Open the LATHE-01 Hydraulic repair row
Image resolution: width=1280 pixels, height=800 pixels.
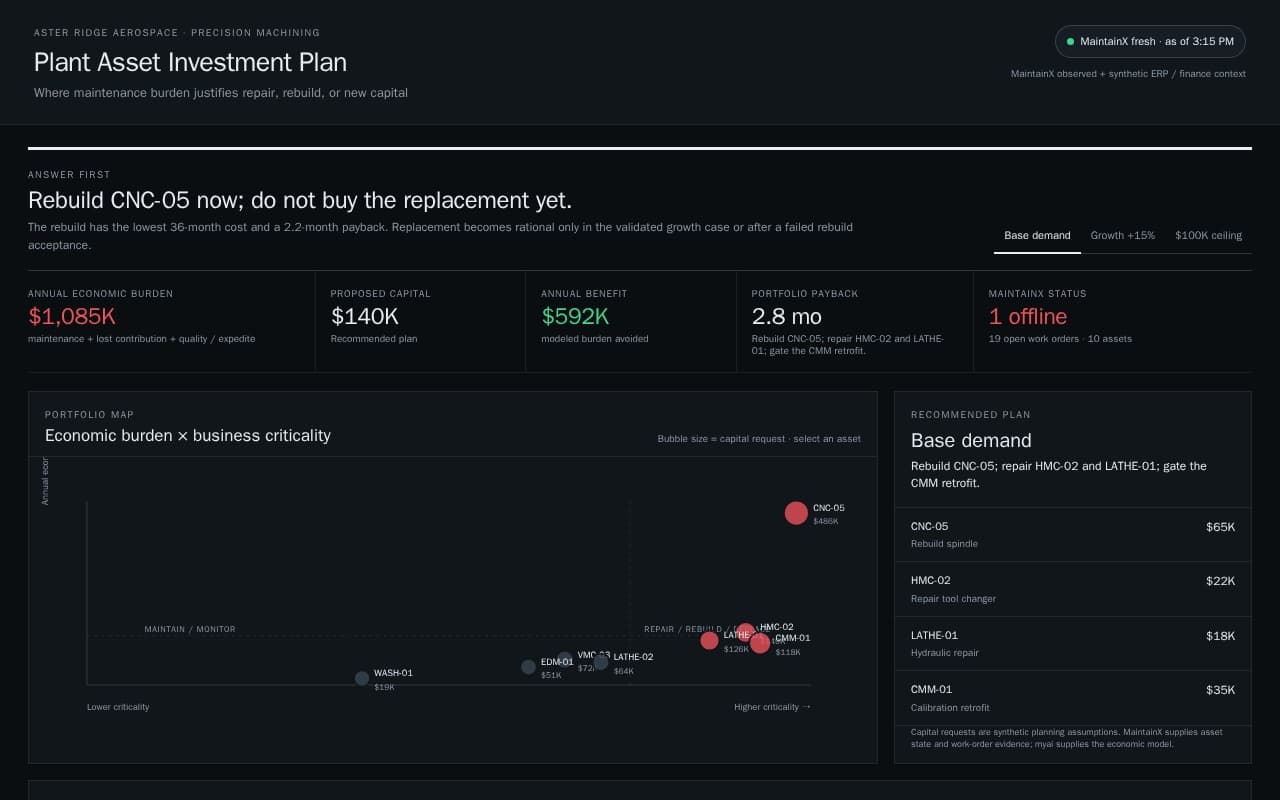1073,643
